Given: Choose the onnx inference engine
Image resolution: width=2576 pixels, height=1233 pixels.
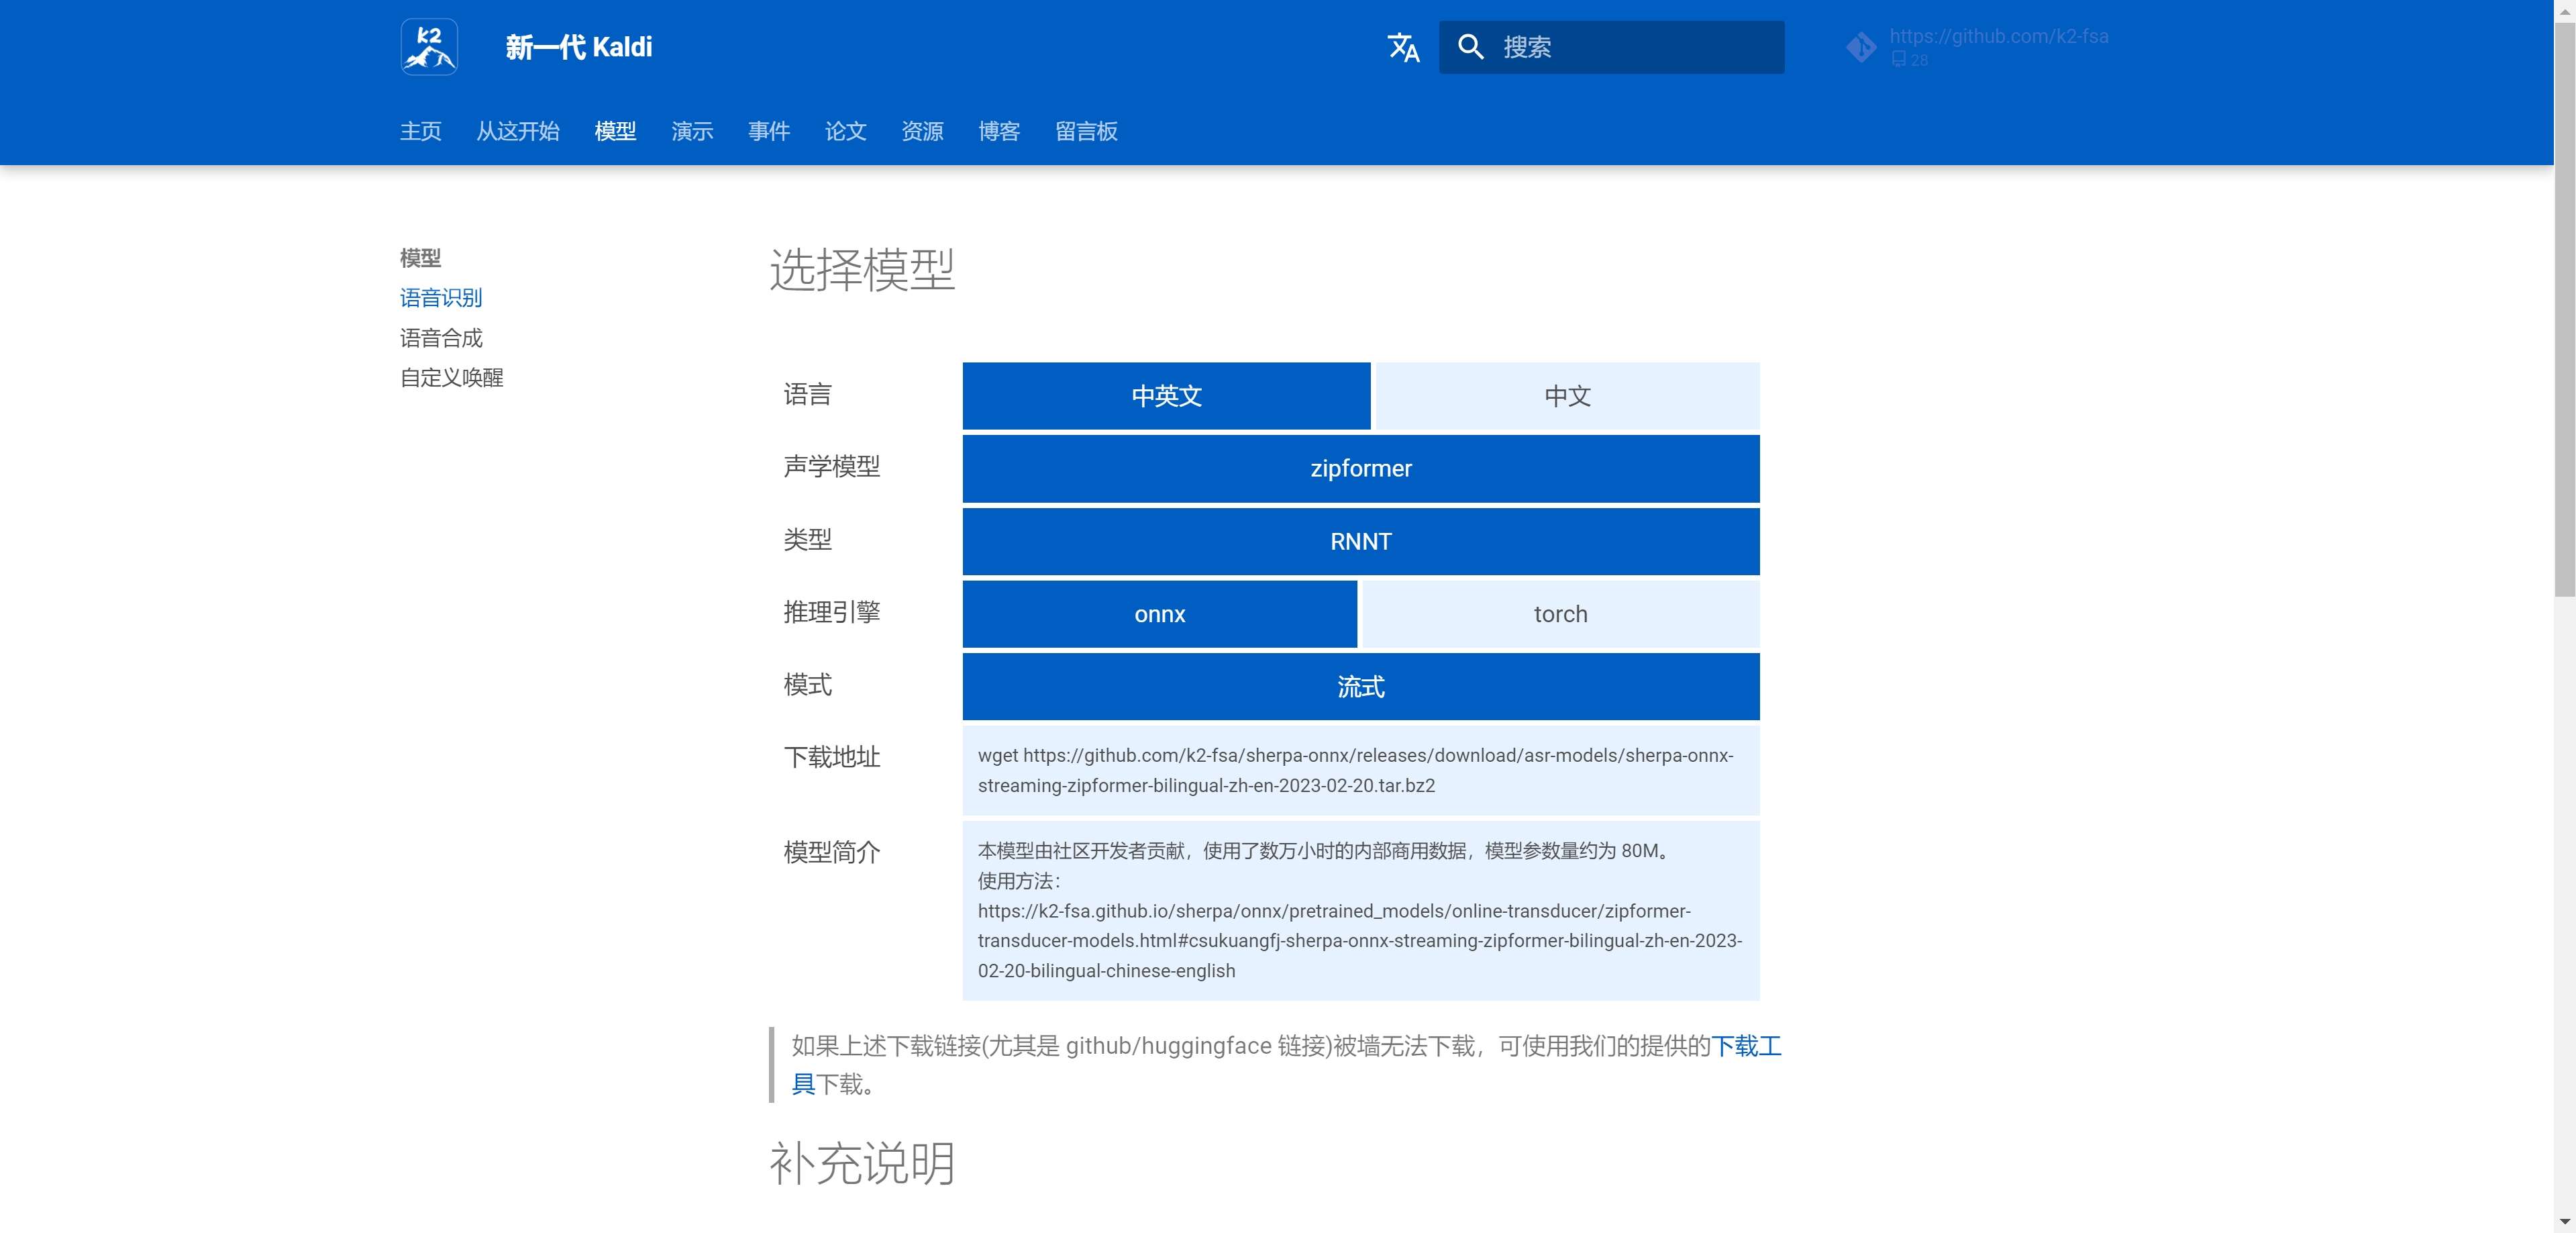Looking at the screenshot, I should pyautogui.click(x=1159, y=614).
